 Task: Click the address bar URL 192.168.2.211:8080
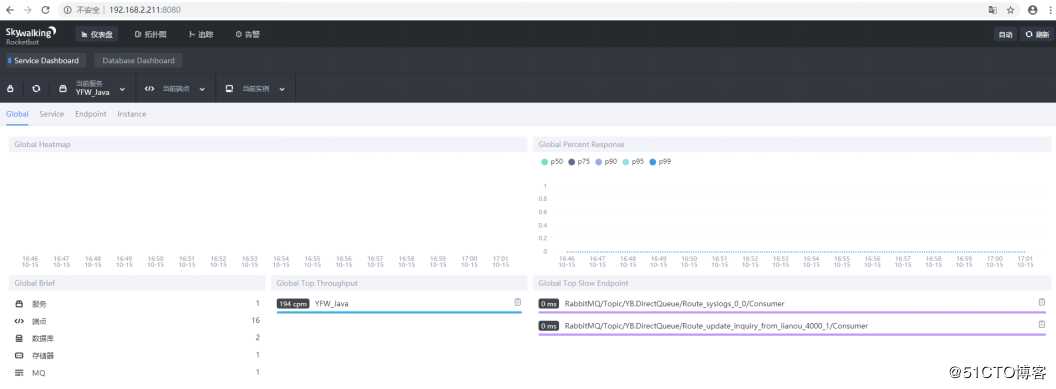point(144,10)
